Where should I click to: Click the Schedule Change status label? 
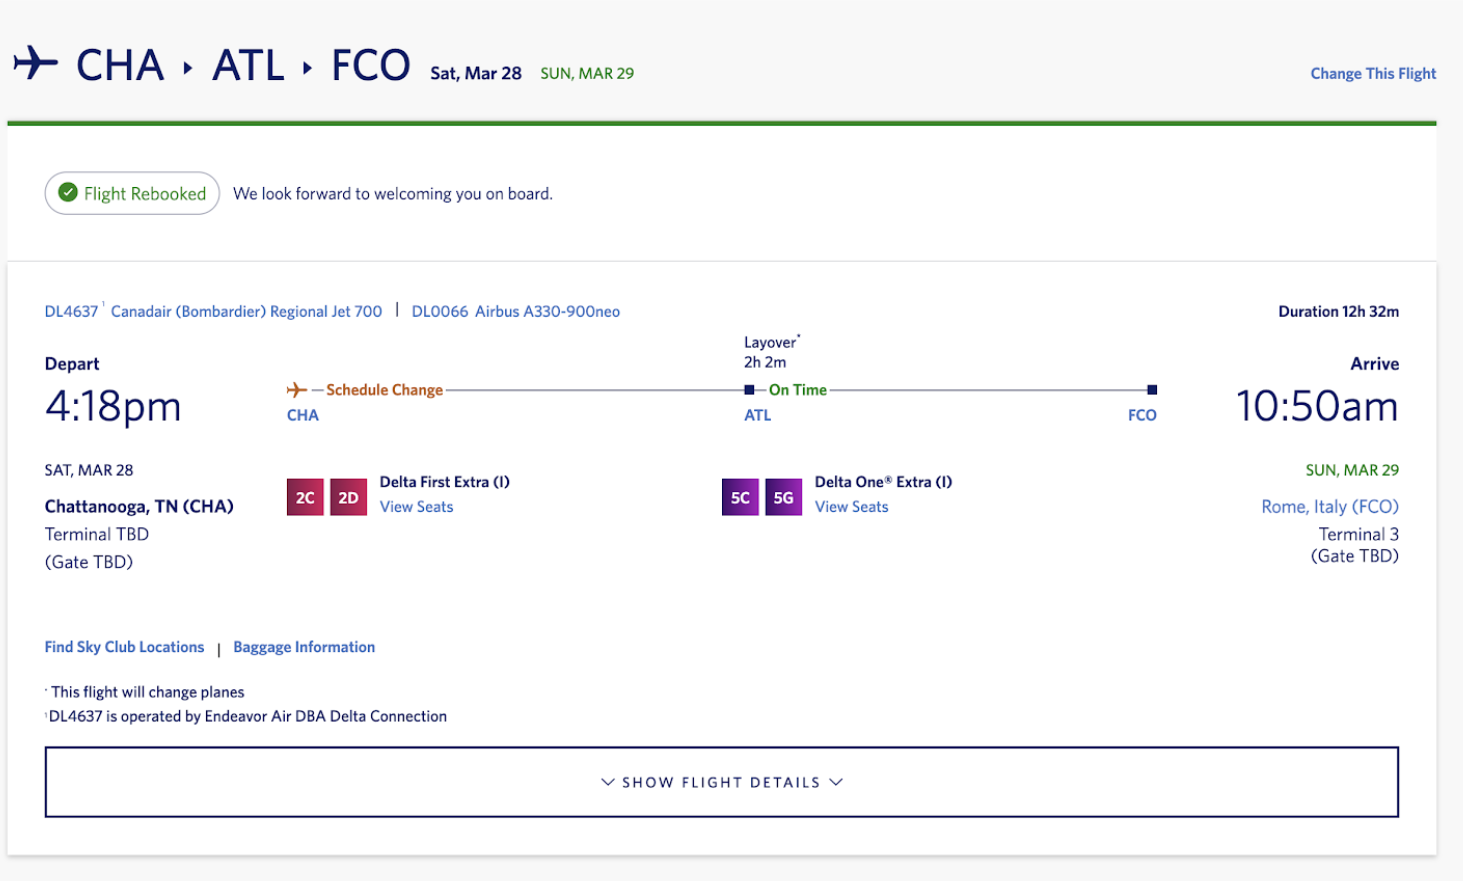(x=384, y=390)
